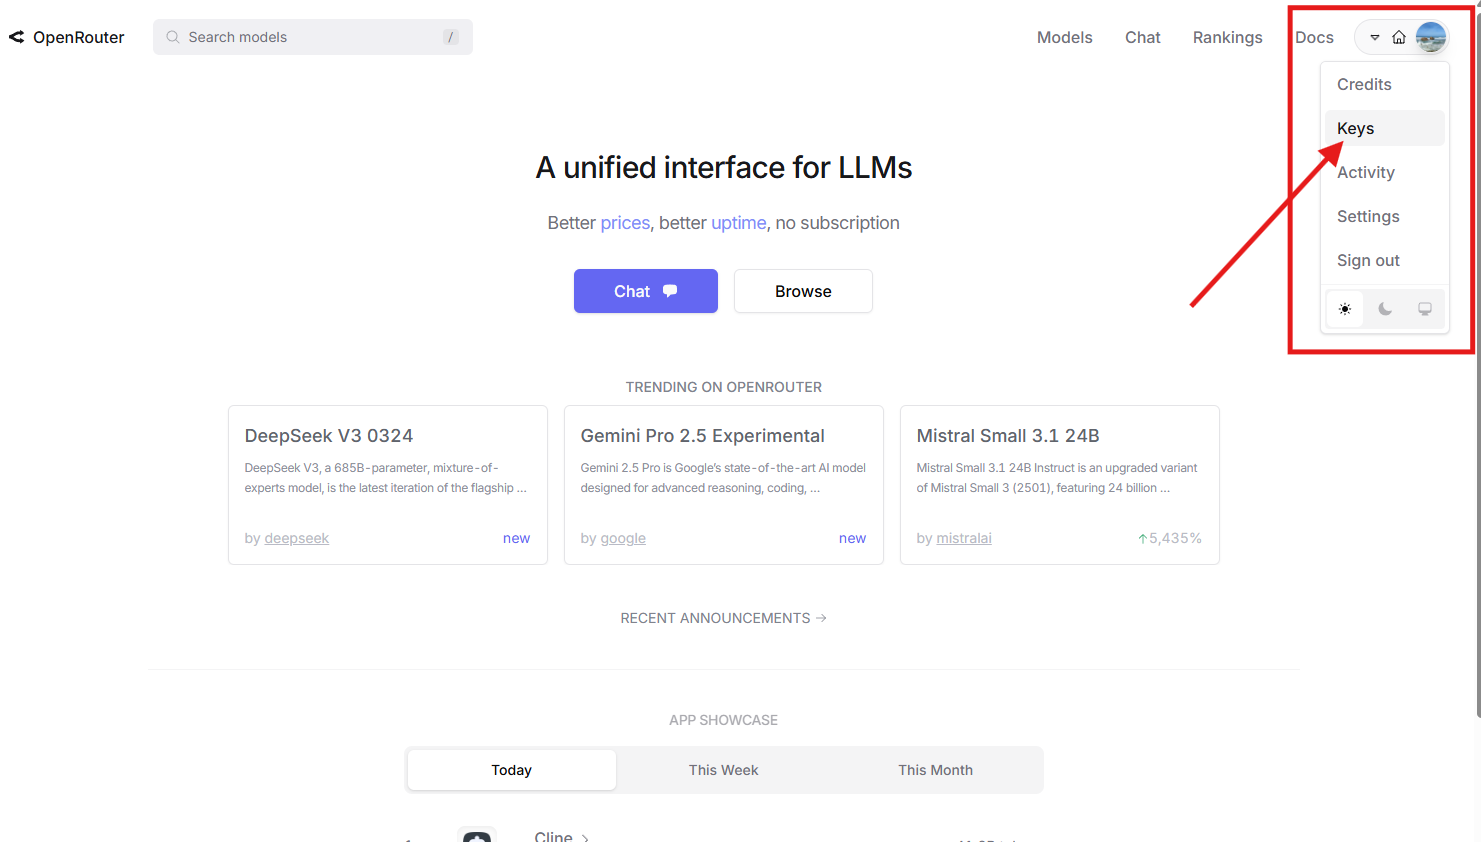Open Settings in account menu
Viewport: 1481px width, 842px height.
coord(1385,216)
